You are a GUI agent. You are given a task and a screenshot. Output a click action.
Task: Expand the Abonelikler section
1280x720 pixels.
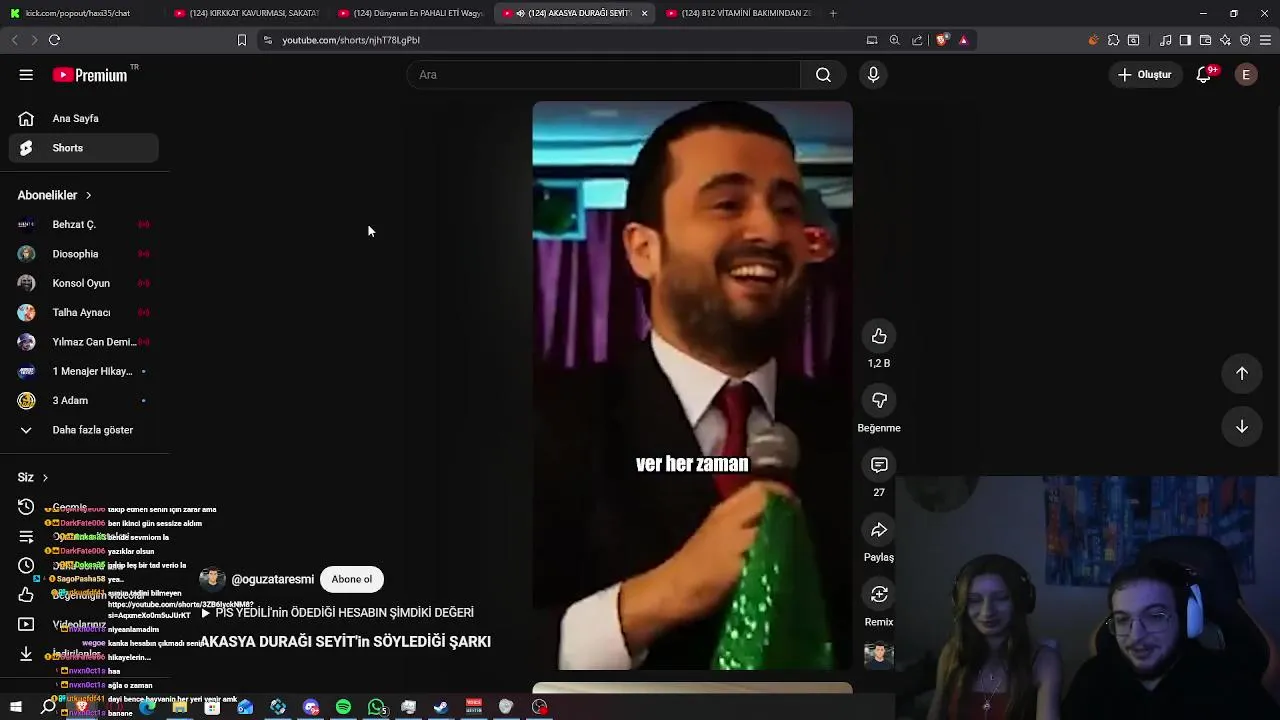click(54, 195)
